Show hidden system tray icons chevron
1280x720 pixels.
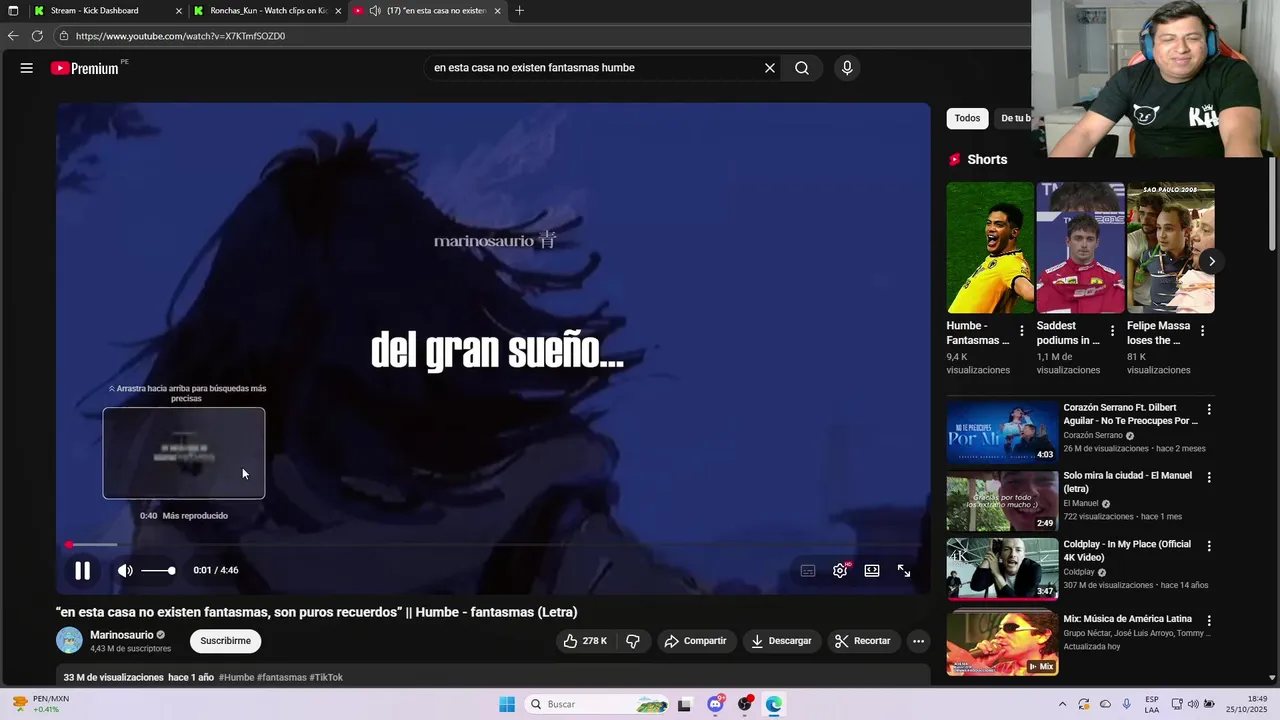point(1062,704)
